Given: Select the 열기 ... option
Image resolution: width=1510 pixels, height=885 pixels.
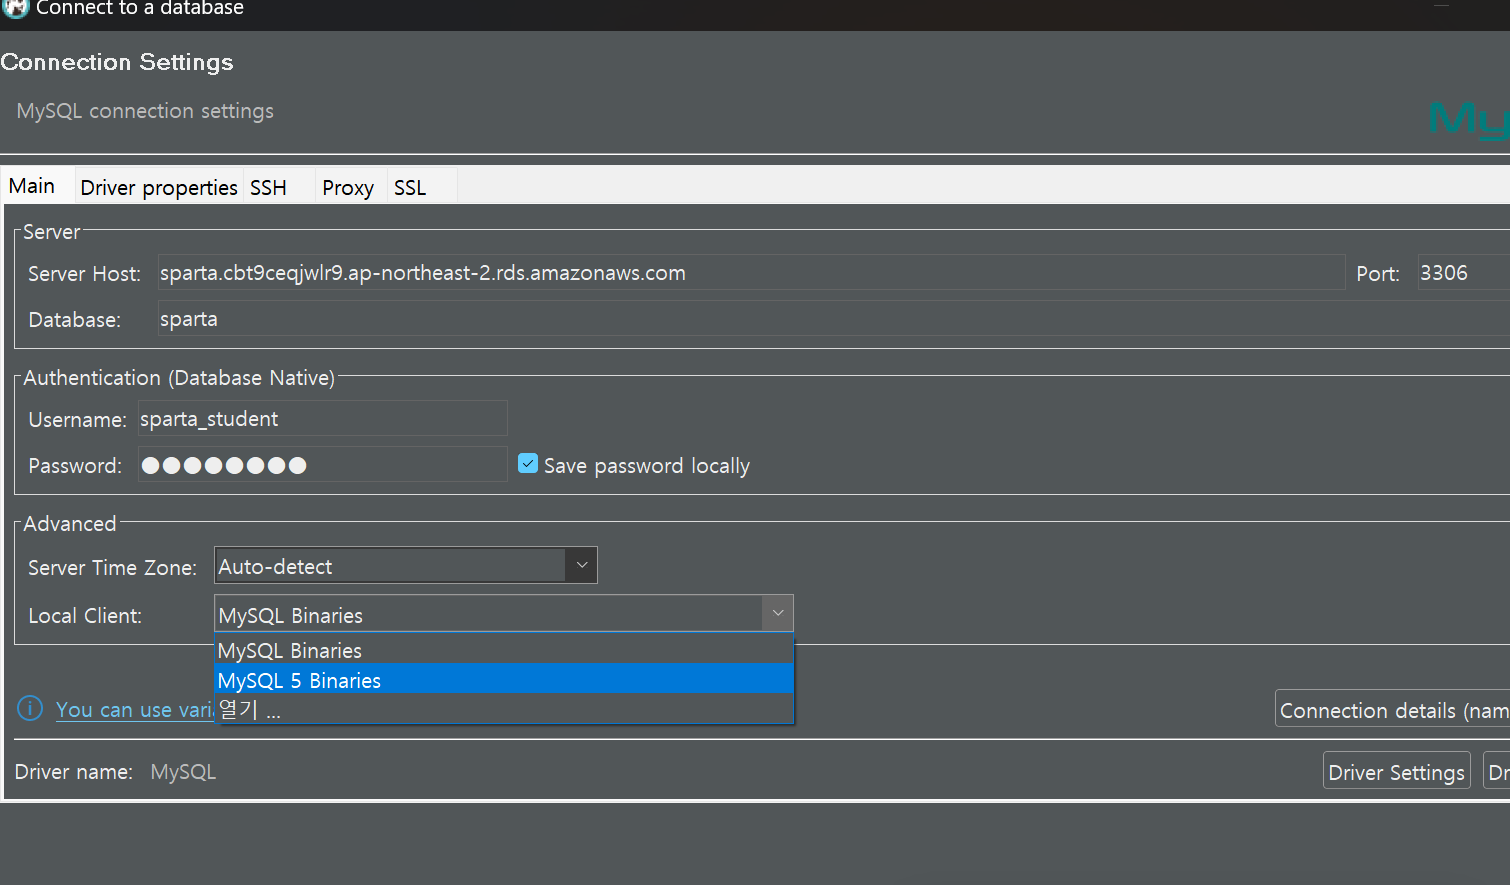Looking at the screenshot, I should [504, 710].
